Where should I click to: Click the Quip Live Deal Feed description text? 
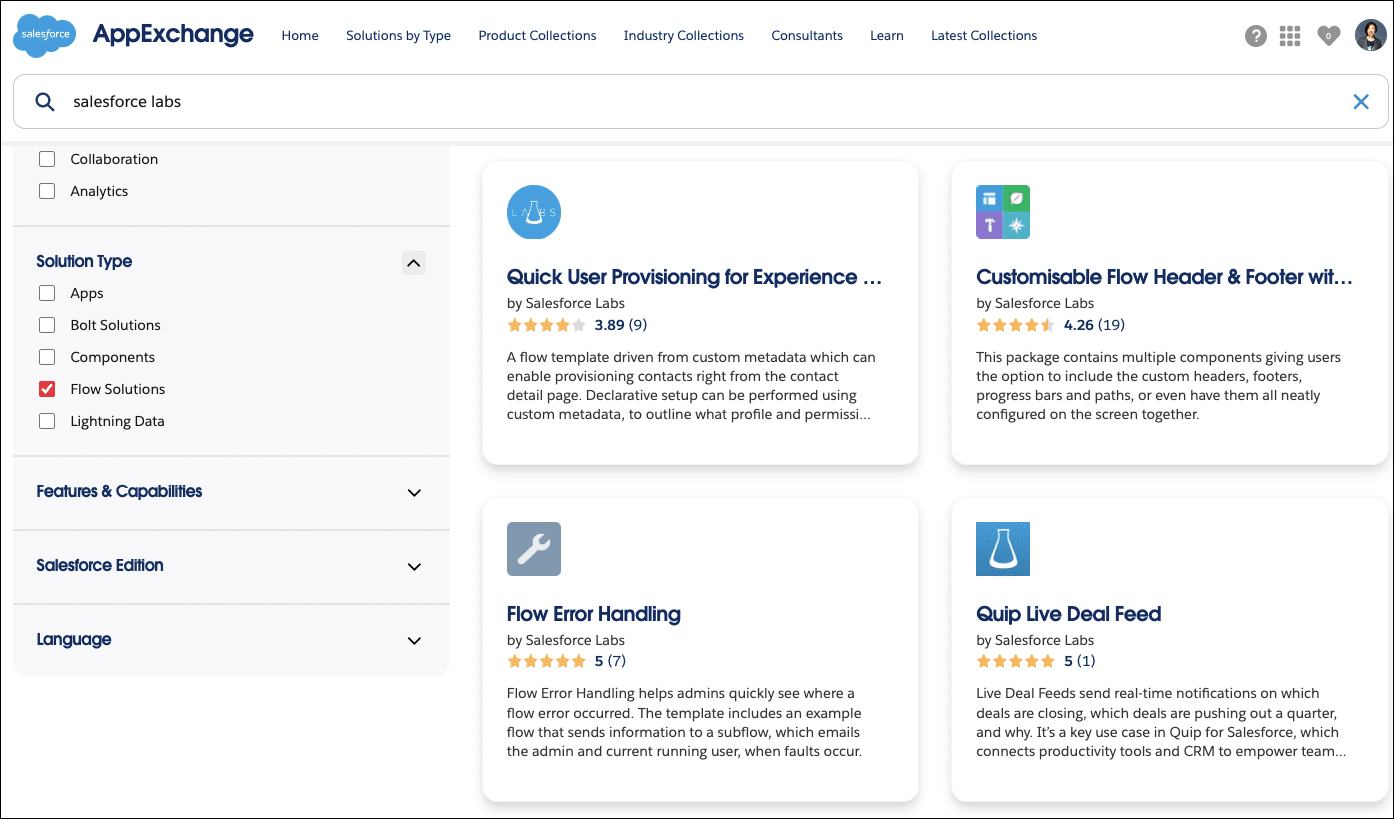[1161, 722]
